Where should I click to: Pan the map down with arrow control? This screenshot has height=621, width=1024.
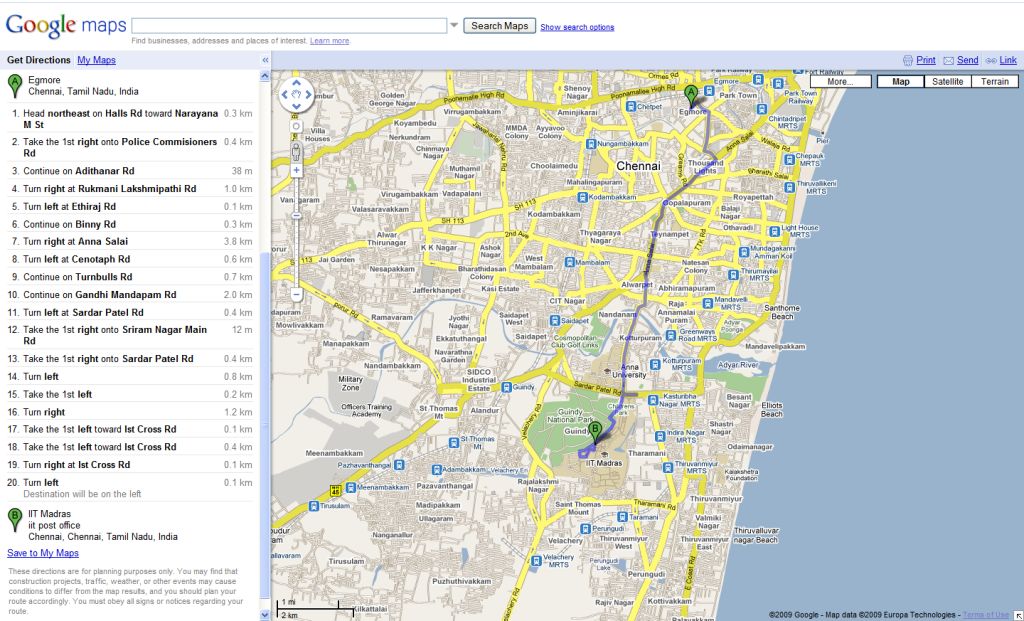pos(296,106)
